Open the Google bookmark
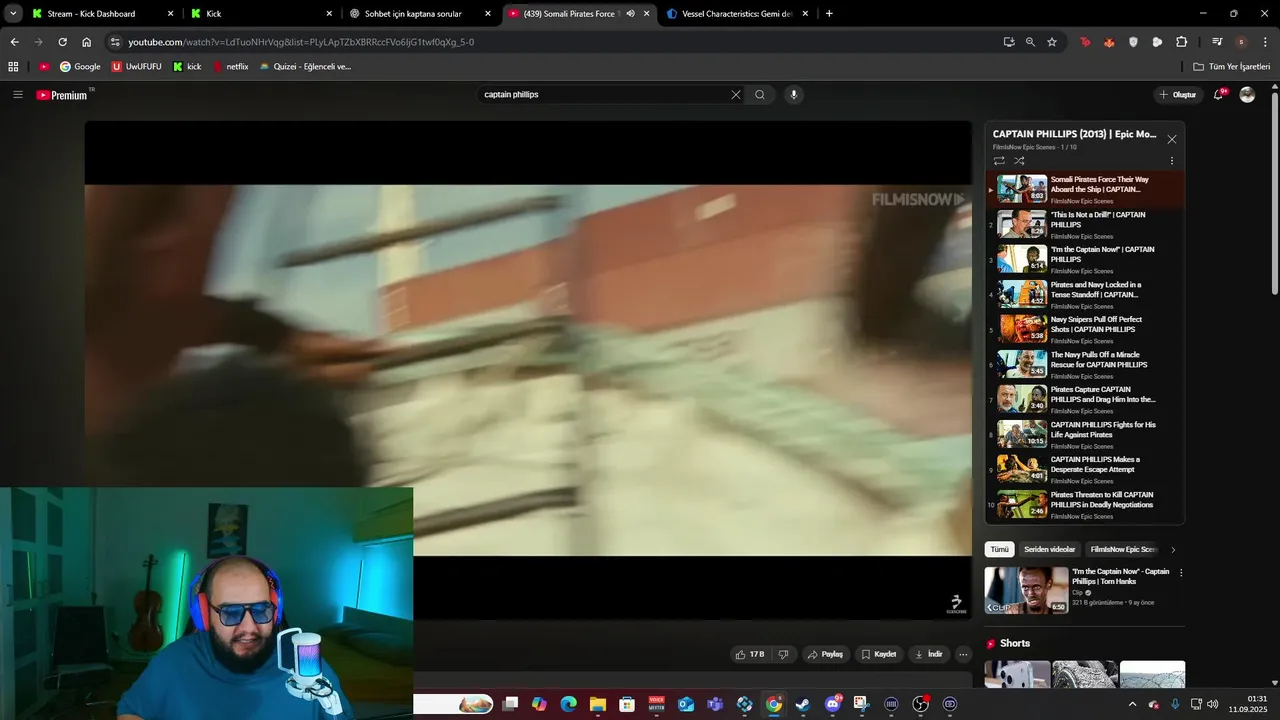1280x720 pixels. (80, 67)
